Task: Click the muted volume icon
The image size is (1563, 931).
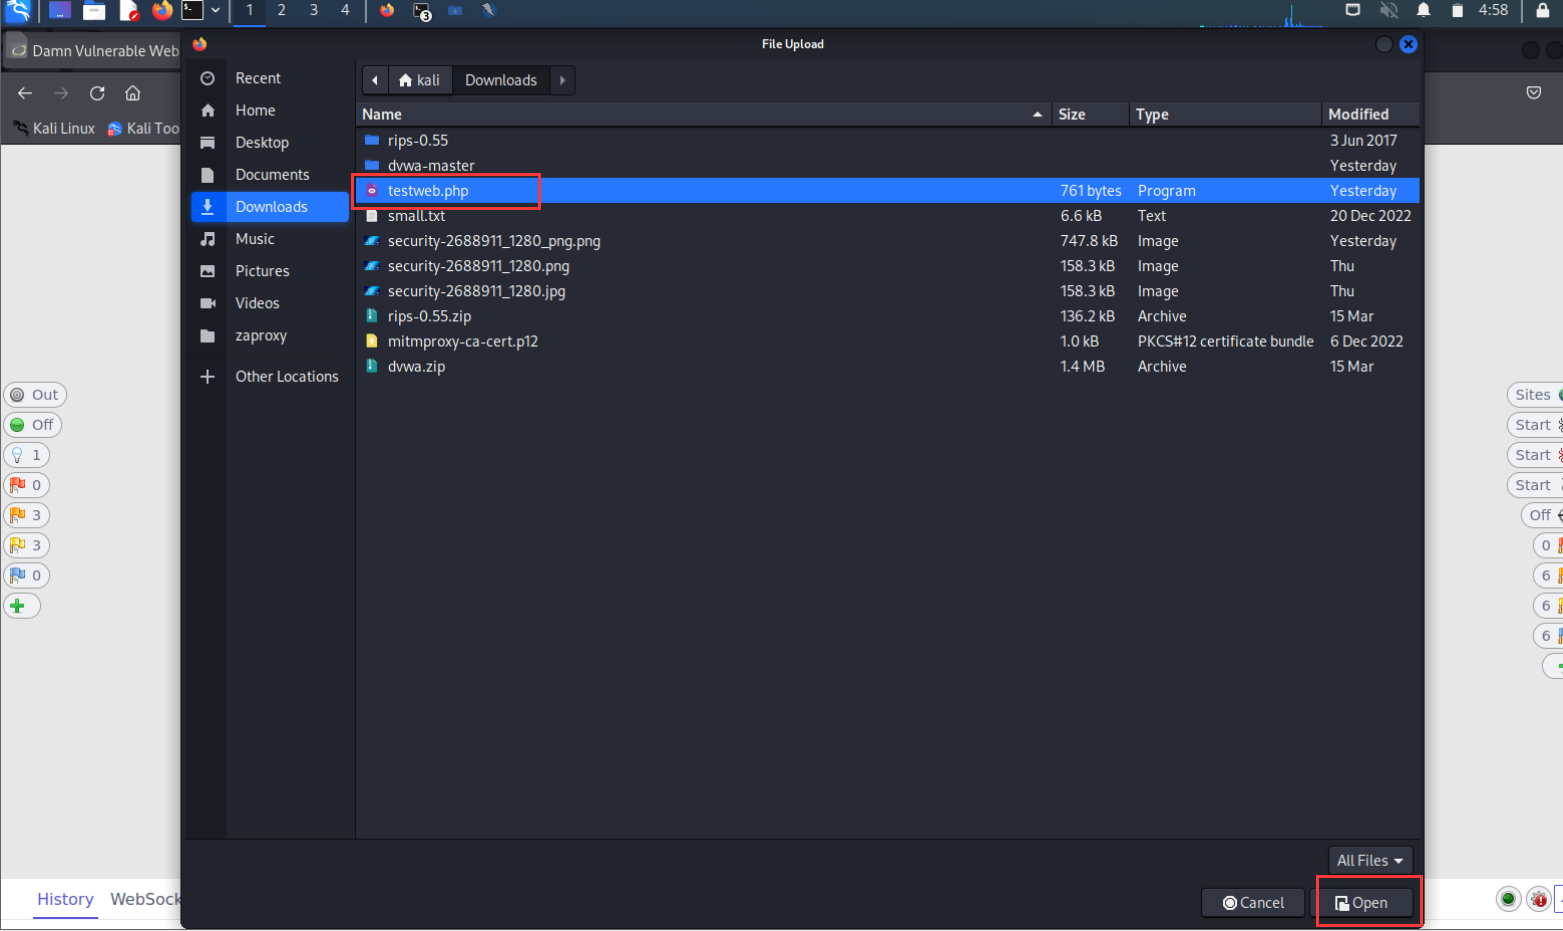Action: (x=1389, y=10)
